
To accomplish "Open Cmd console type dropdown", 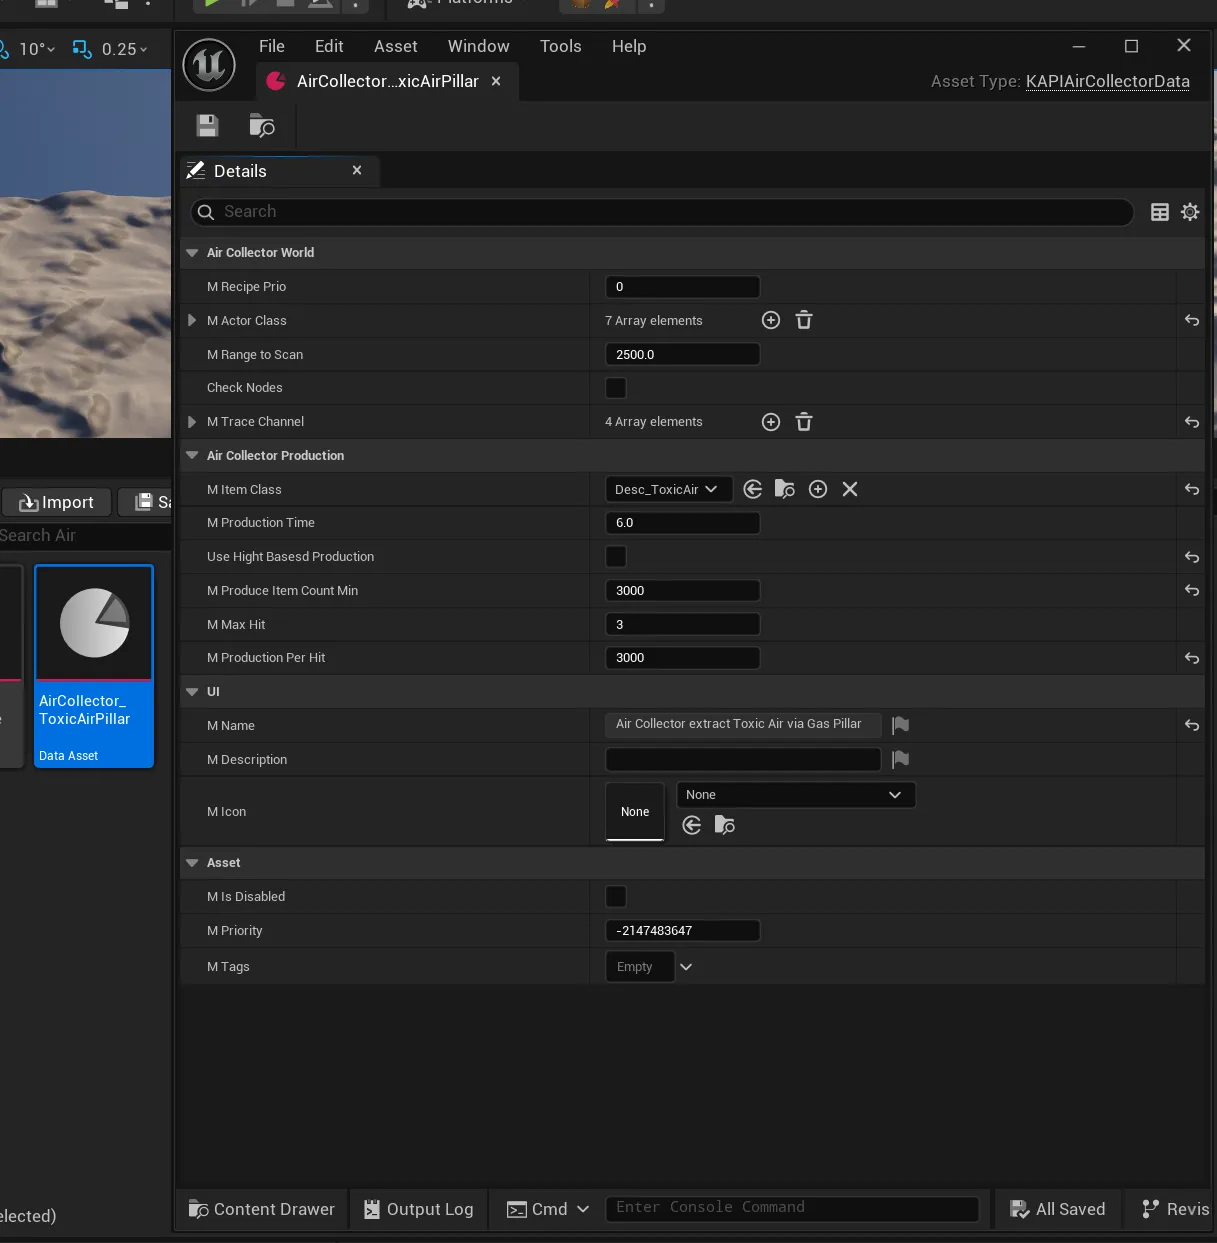I will click(x=548, y=1209).
